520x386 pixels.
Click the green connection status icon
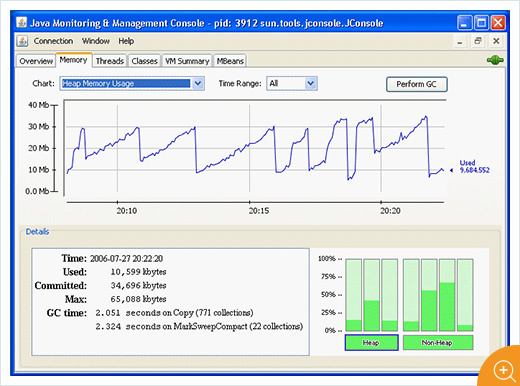coord(495,60)
